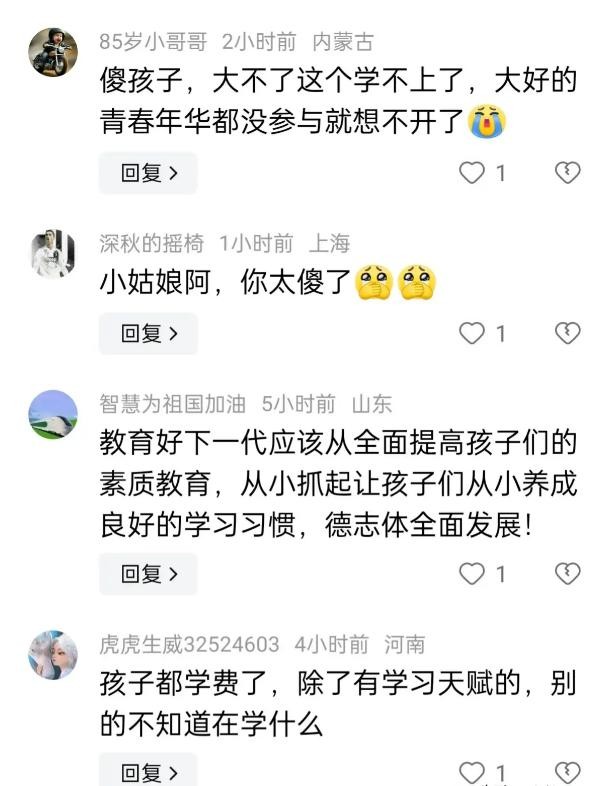Open username 深秋的摇椅
The height and width of the screenshot is (786, 596).
coord(151,244)
